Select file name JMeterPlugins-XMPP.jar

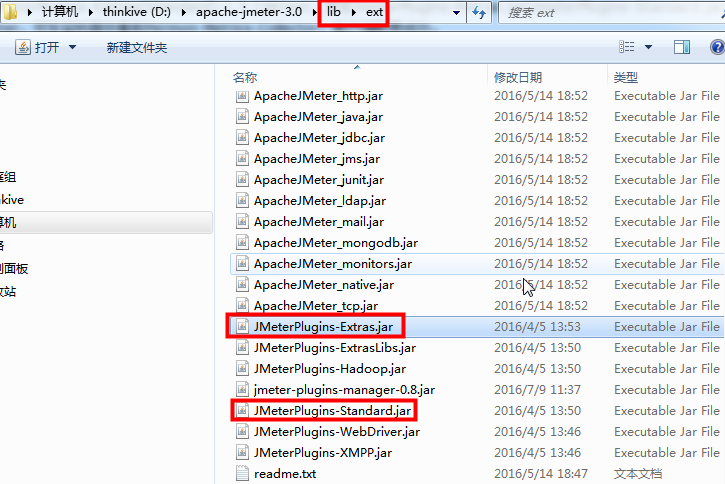click(x=323, y=453)
